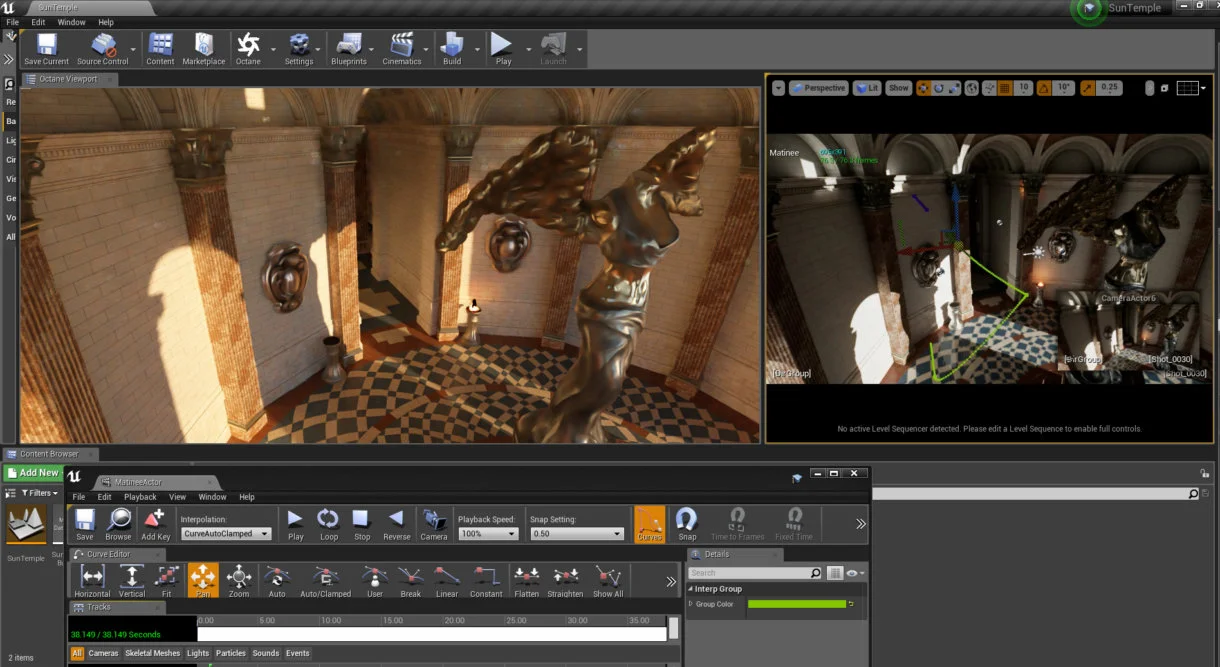
Task: Select the Skeletal Meshes track filter tab
Action: pyautogui.click(x=153, y=653)
